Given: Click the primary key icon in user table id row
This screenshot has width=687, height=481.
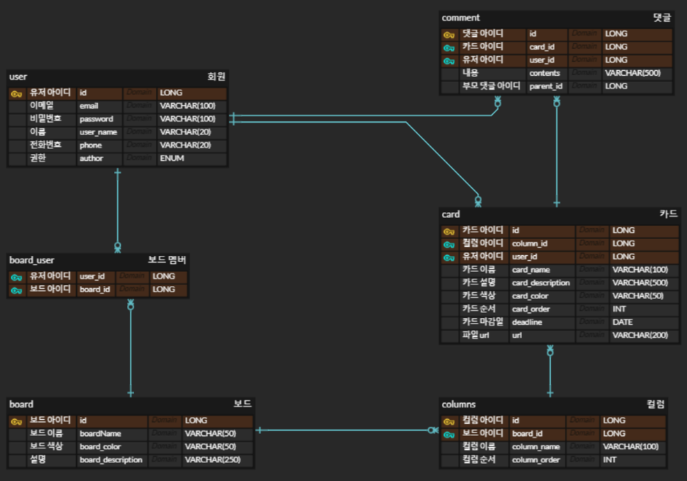Looking at the screenshot, I should coord(16,94).
